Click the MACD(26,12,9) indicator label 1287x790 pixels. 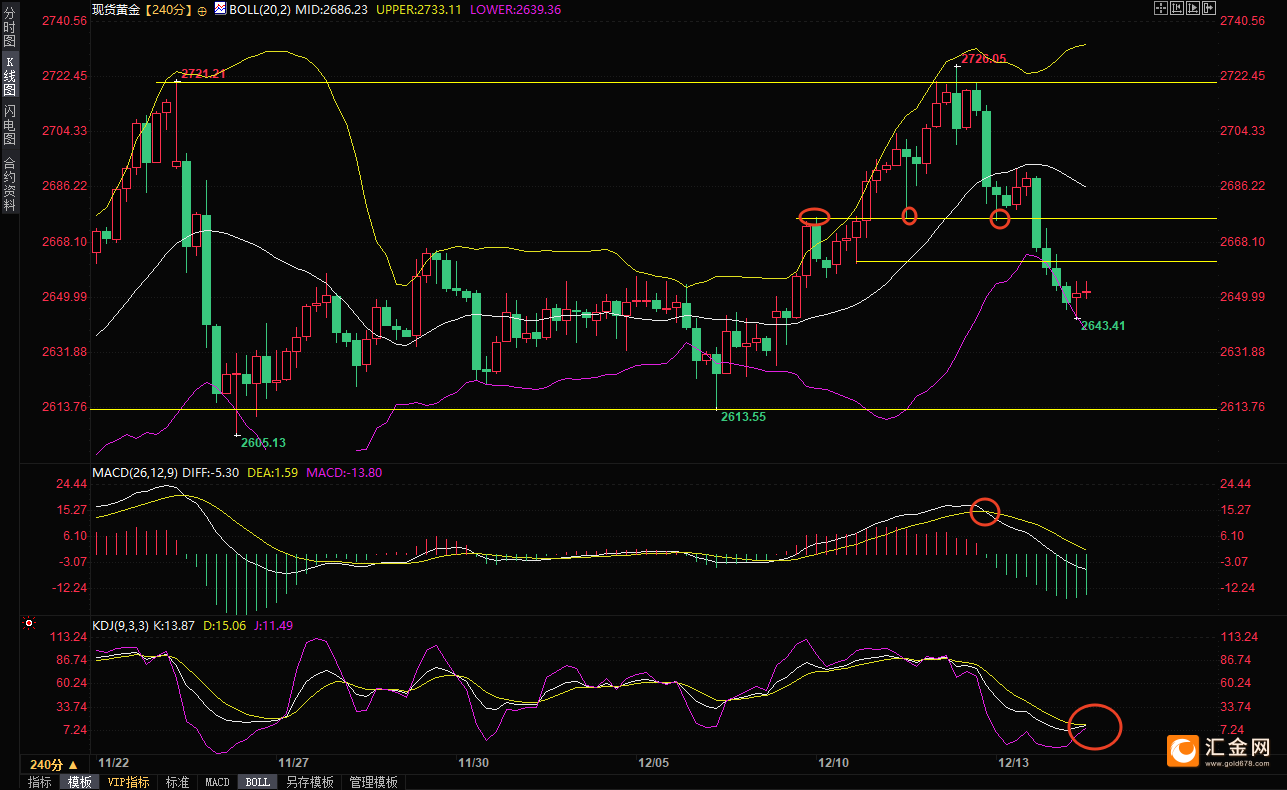pos(133,472)
